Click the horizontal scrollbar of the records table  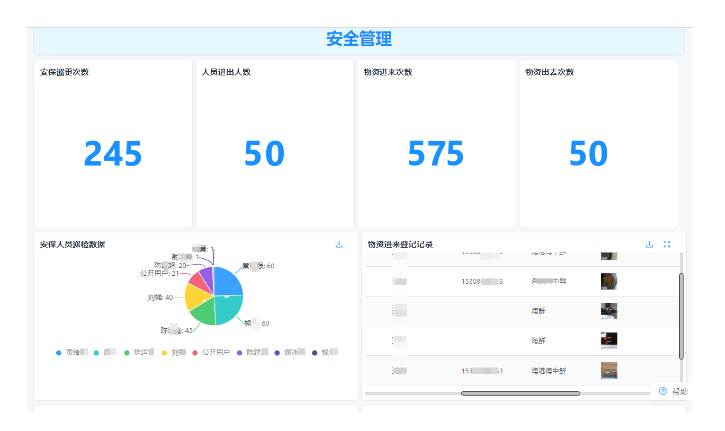[x=520, y=394]
